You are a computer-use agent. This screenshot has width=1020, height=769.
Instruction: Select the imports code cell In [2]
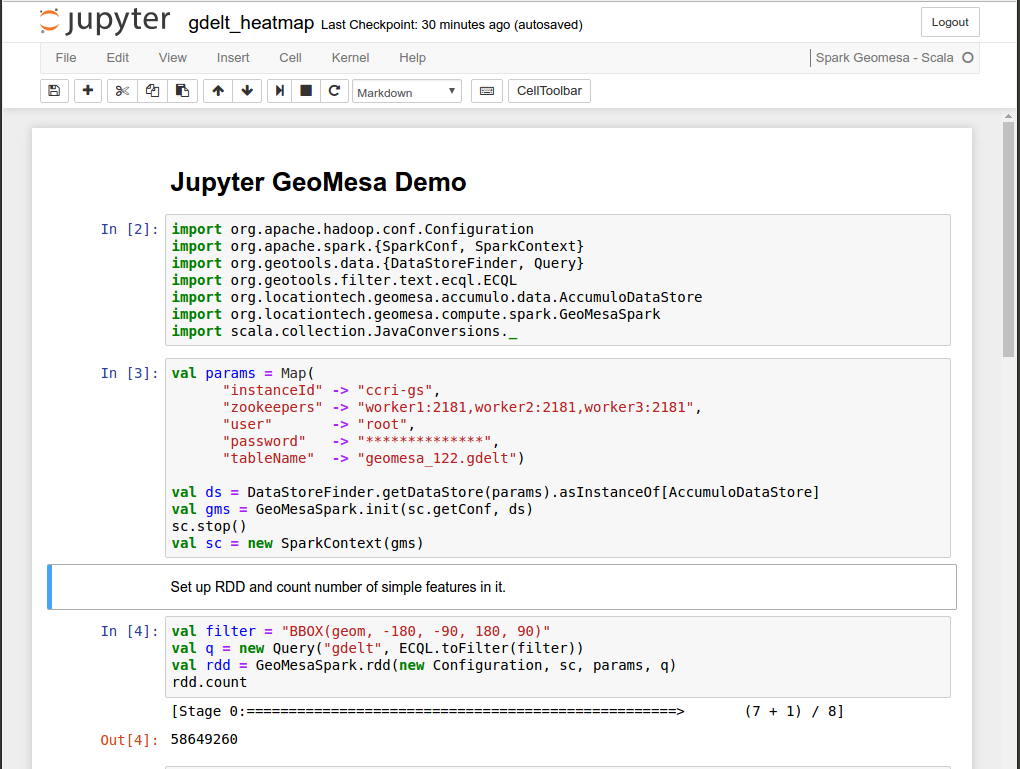coord(557,280)
